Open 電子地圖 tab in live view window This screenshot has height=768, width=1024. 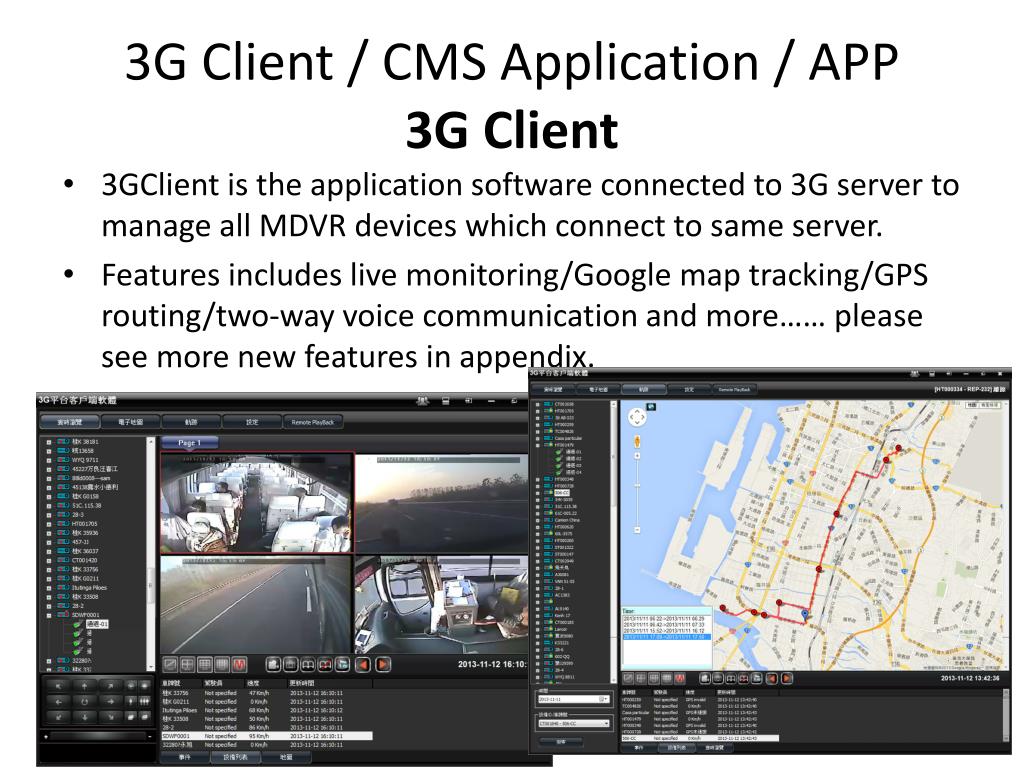(x=130, y=423)
